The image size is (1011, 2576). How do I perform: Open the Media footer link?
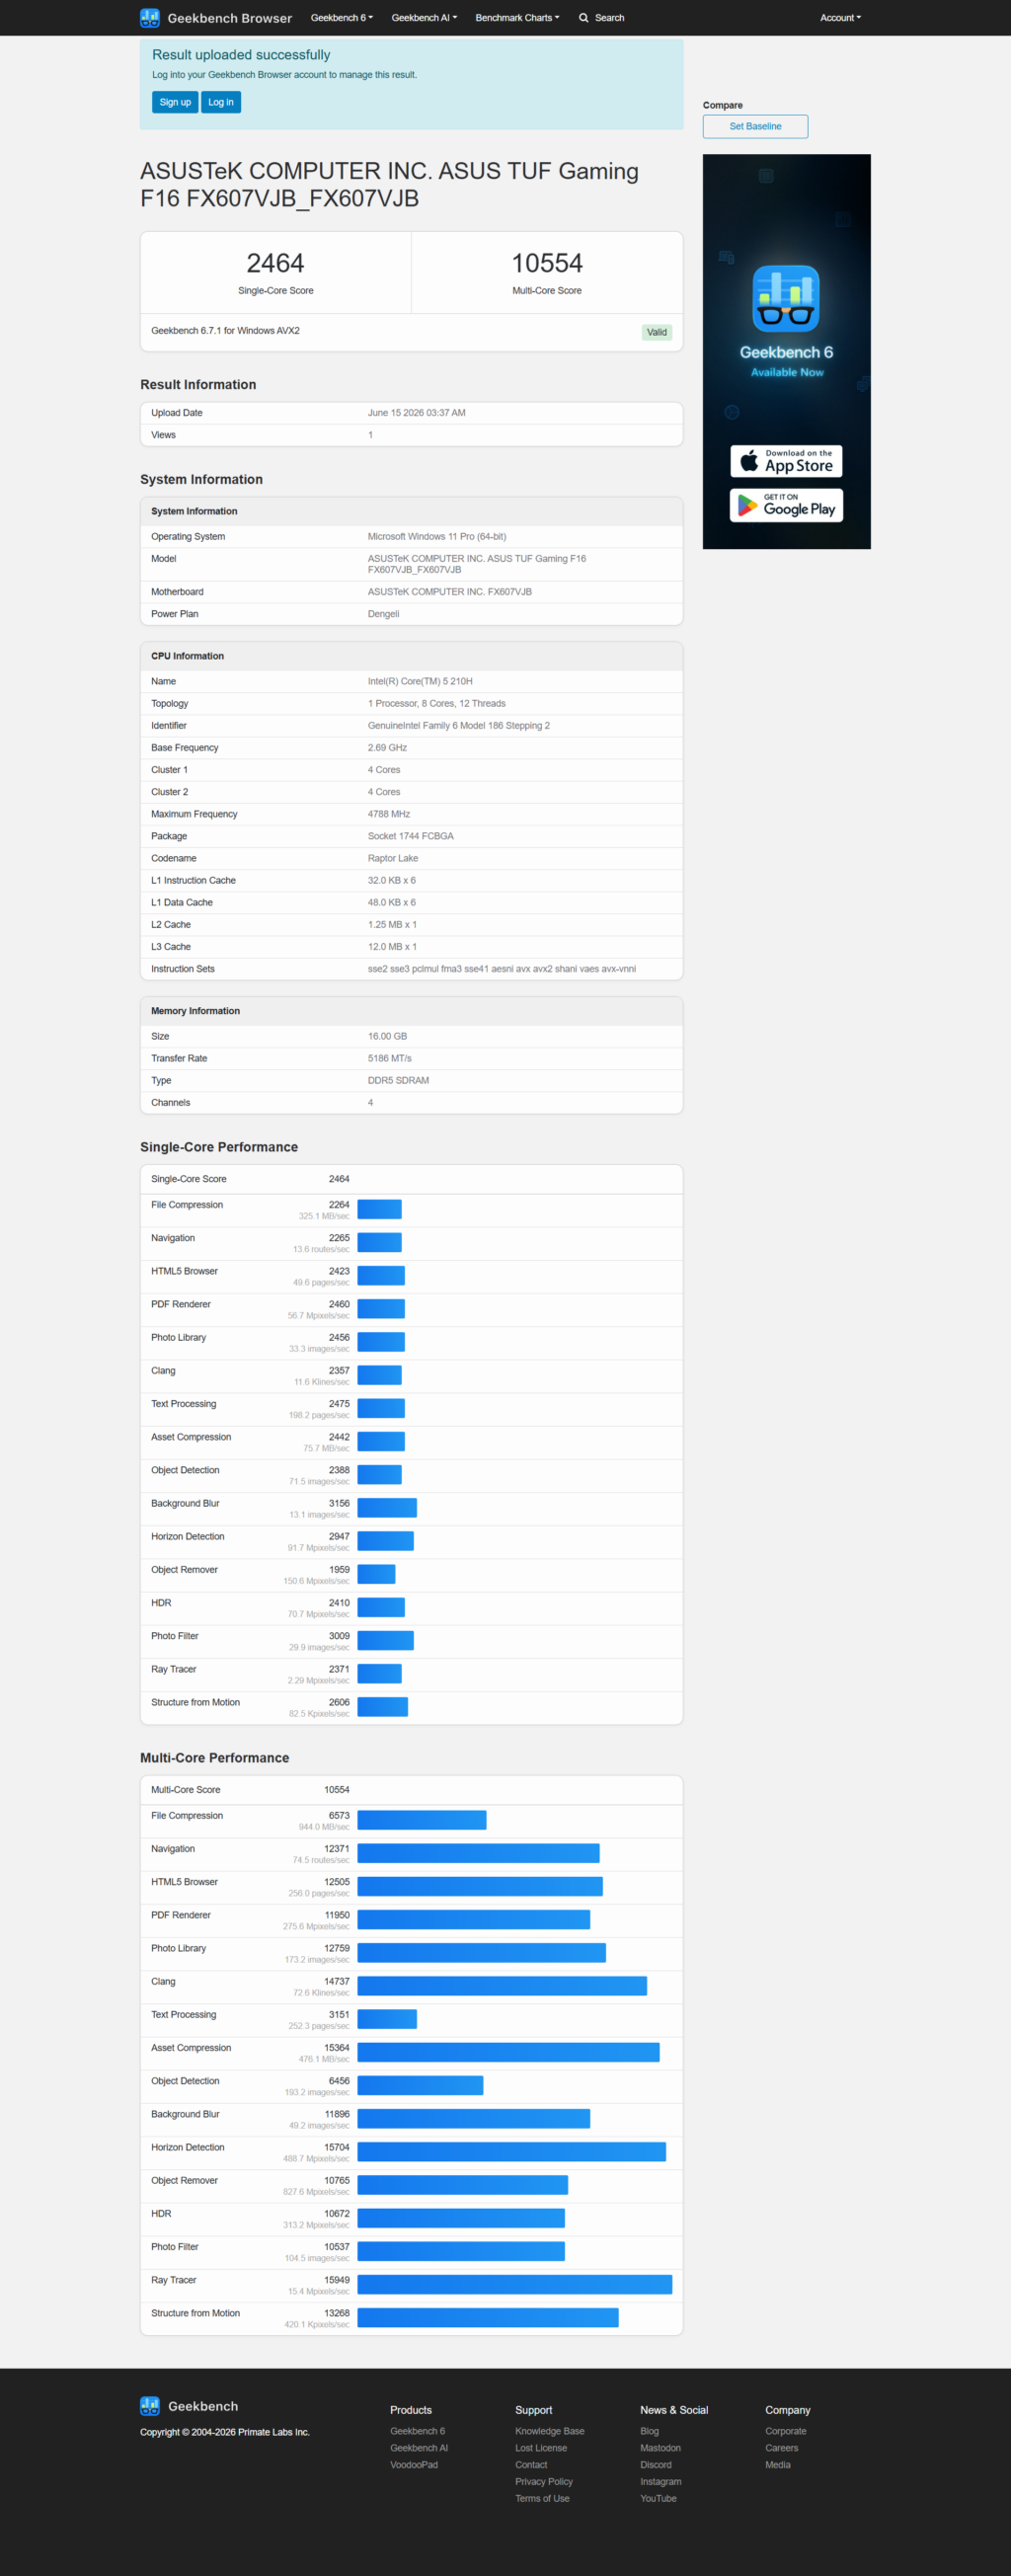(777, 2465)
